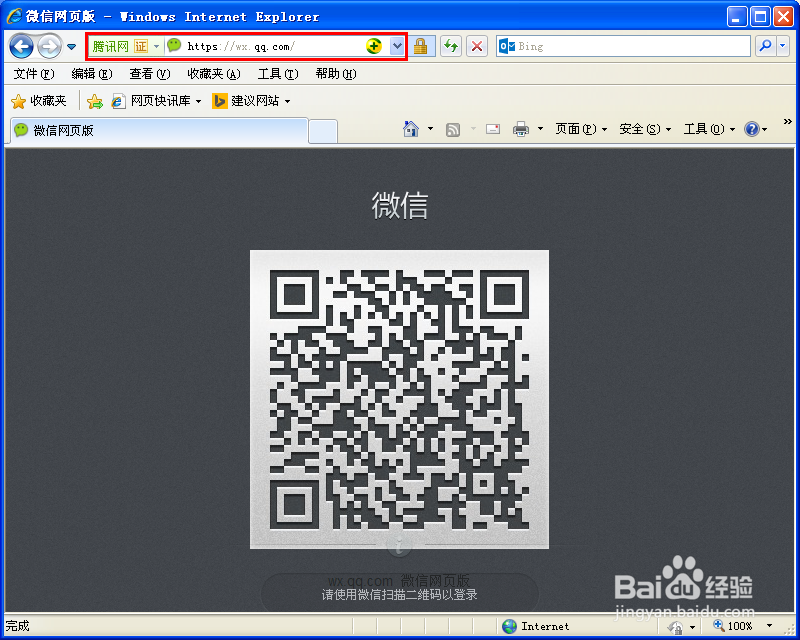Expand the dropdown beside the 证 badge
800x640 pixels.
(x=157, y=46)
